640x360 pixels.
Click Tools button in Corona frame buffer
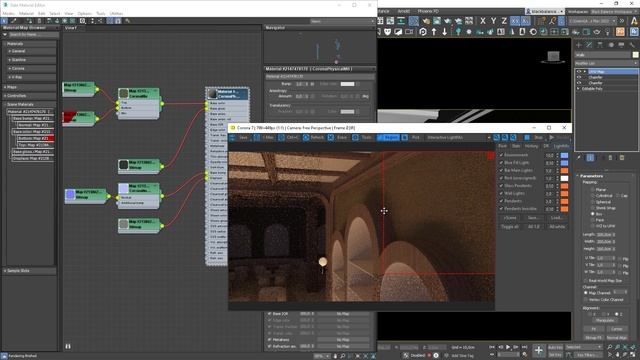pos(362,138)
